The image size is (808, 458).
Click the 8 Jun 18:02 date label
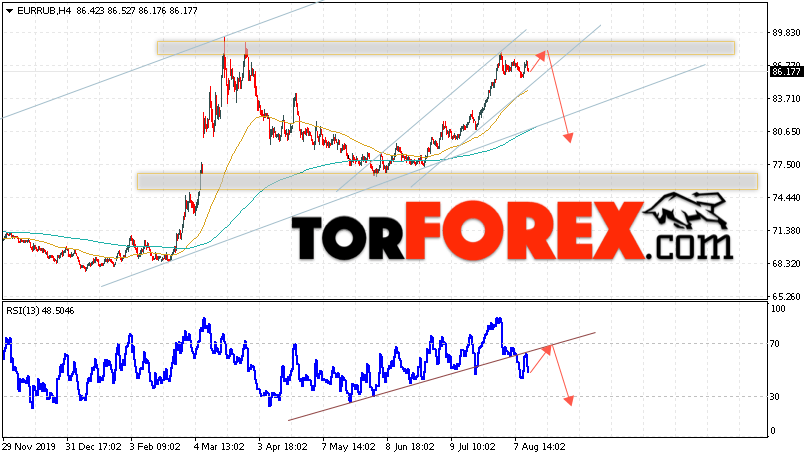pyautogui.click(x=411, y=446)
